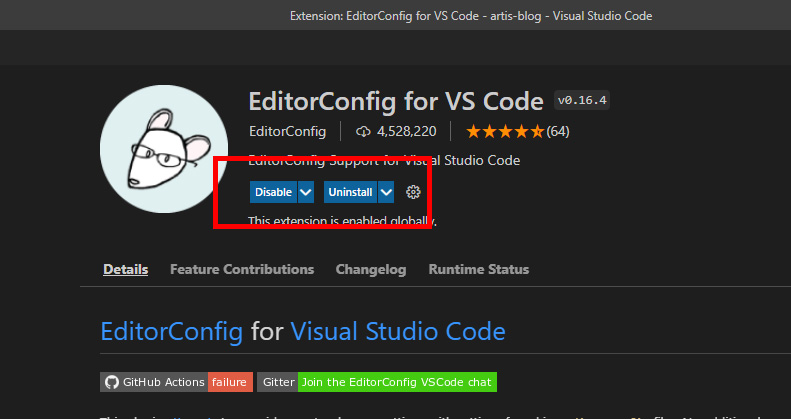Expand the Uninstall button dropdown arrow
Screen dimensions: 791x419
coord(386,192)
